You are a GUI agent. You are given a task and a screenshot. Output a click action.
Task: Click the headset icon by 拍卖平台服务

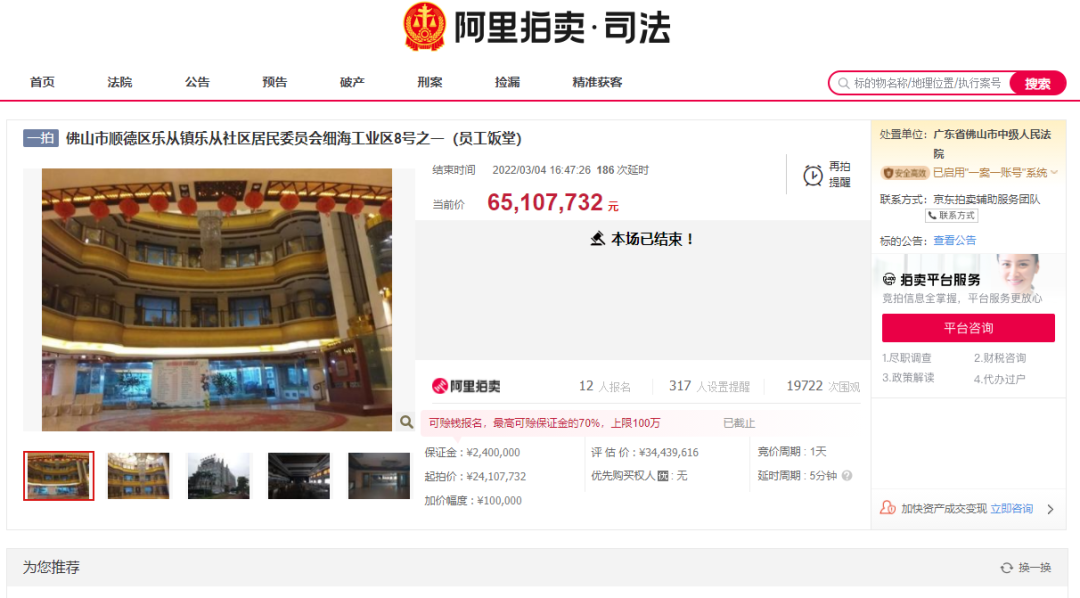(889, 280)
